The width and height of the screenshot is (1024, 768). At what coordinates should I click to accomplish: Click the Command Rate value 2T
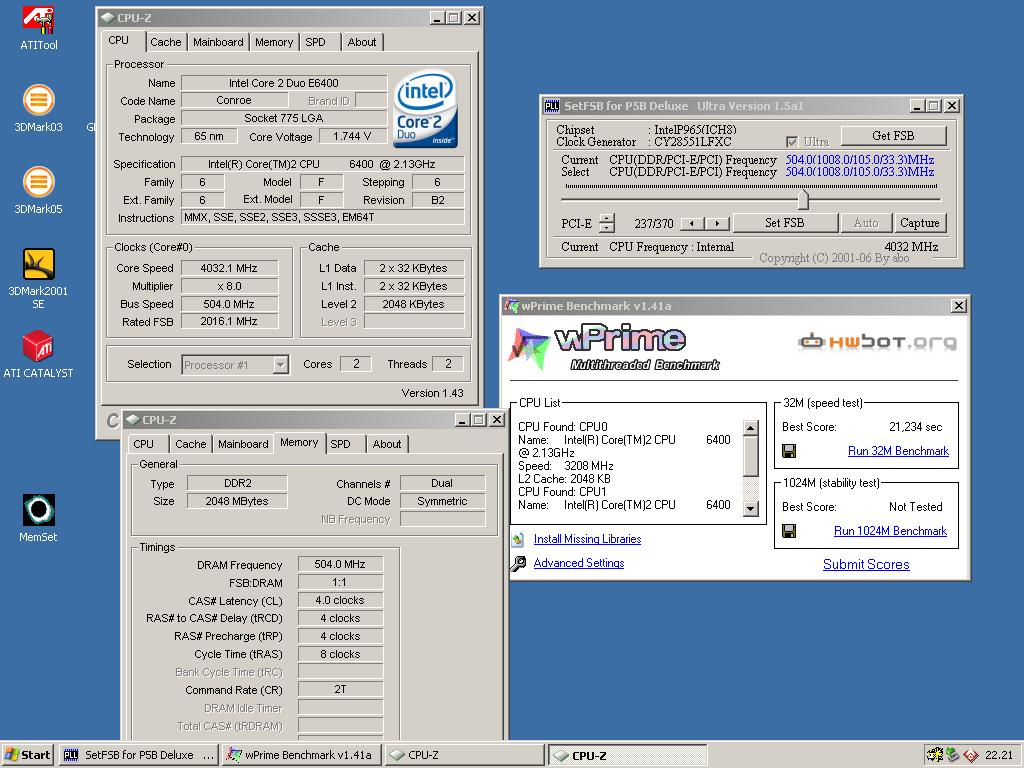tap(340, 690)
